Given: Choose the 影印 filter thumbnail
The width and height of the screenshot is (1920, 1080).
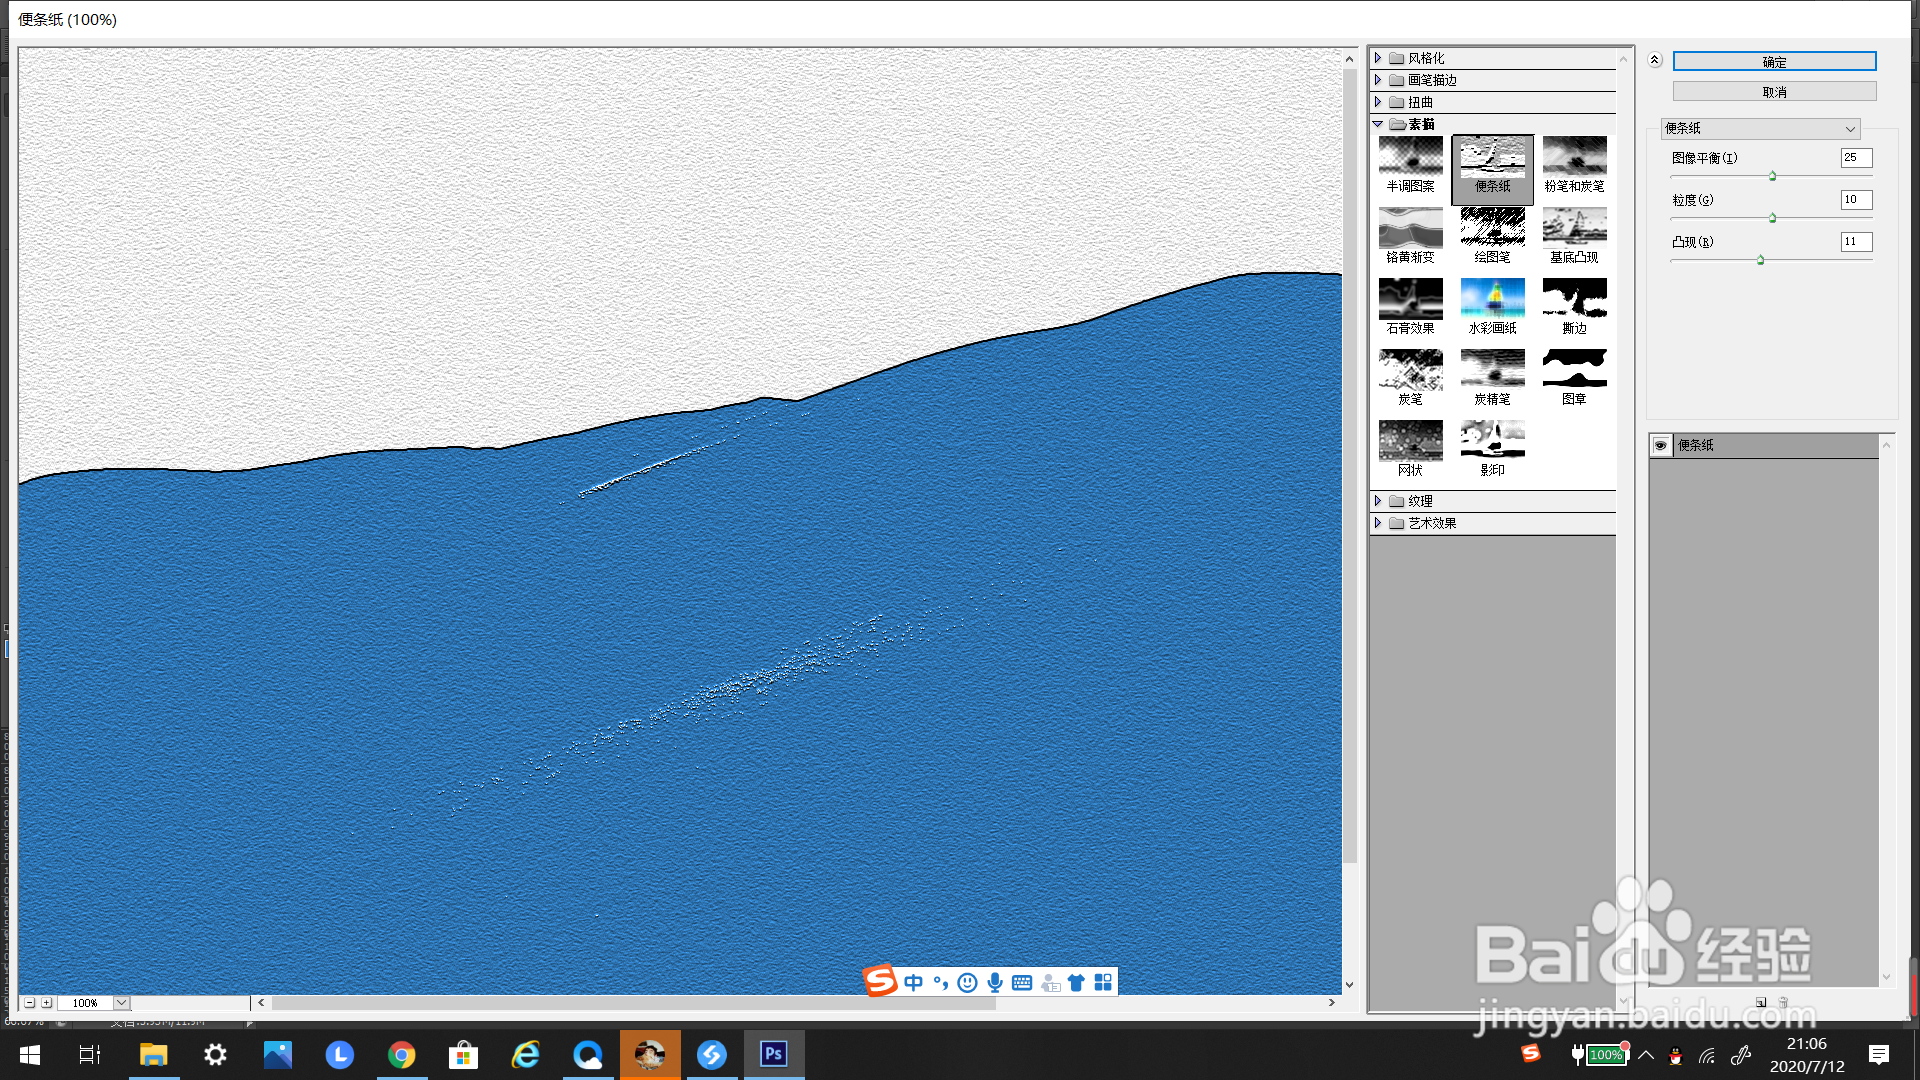Looking at the screenshot, I should pyautogui.click(x=1492, y=441).
